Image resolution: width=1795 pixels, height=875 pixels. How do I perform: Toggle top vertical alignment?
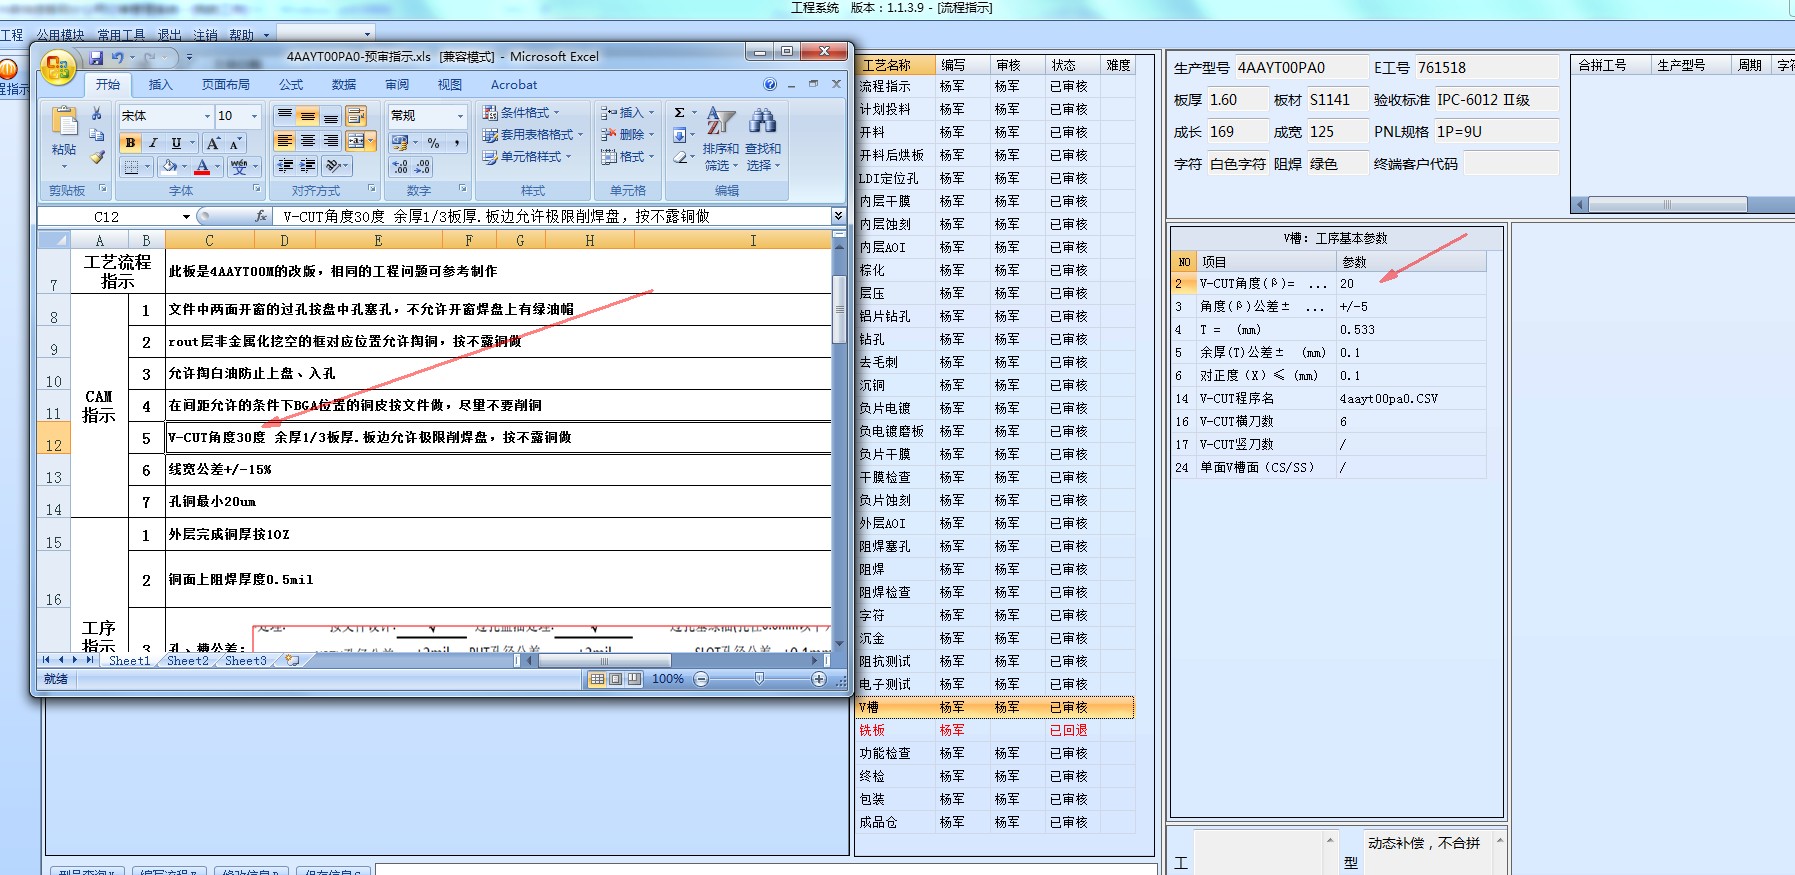(x=285, y=117)
